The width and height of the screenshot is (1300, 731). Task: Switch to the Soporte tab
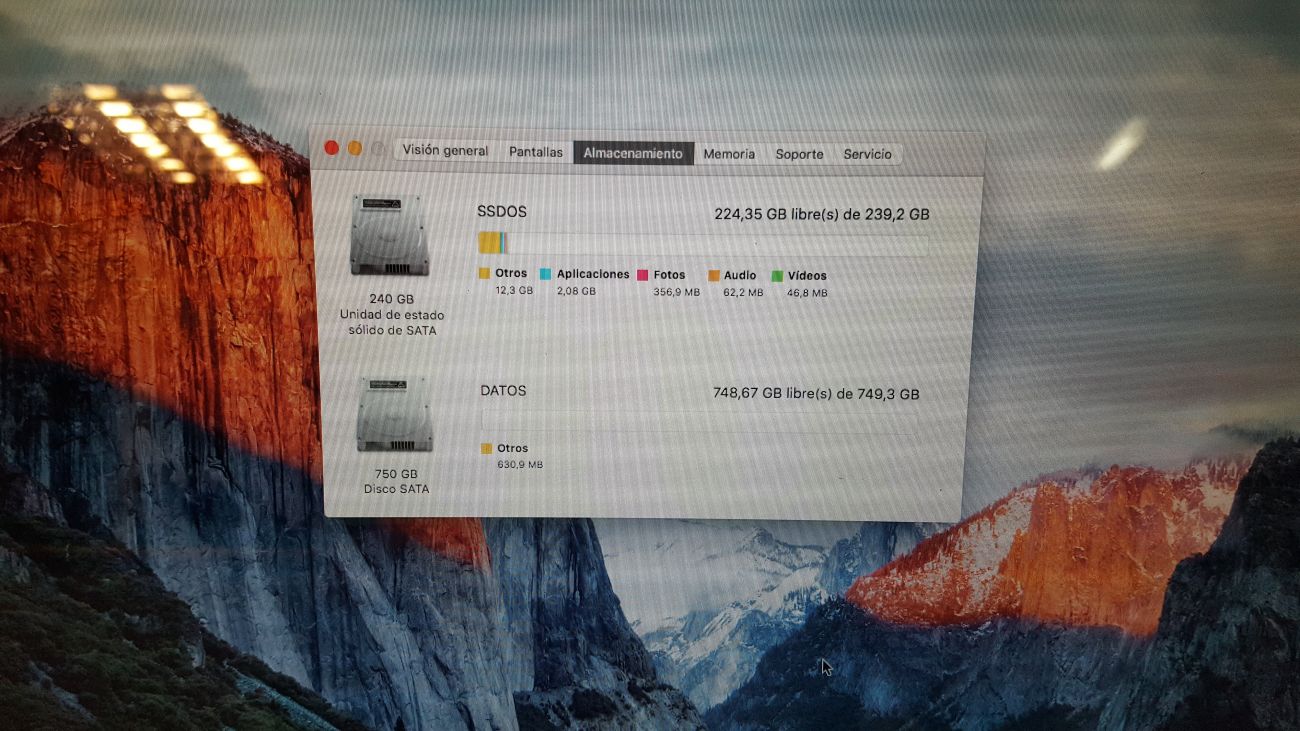click(x=799, y=154)
